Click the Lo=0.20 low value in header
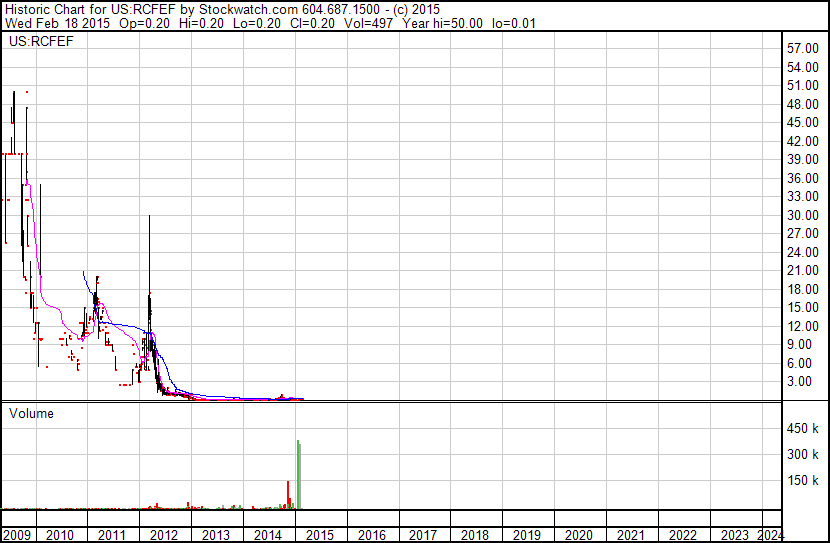Viewport: 830px width, 543px height. (257, 23)
